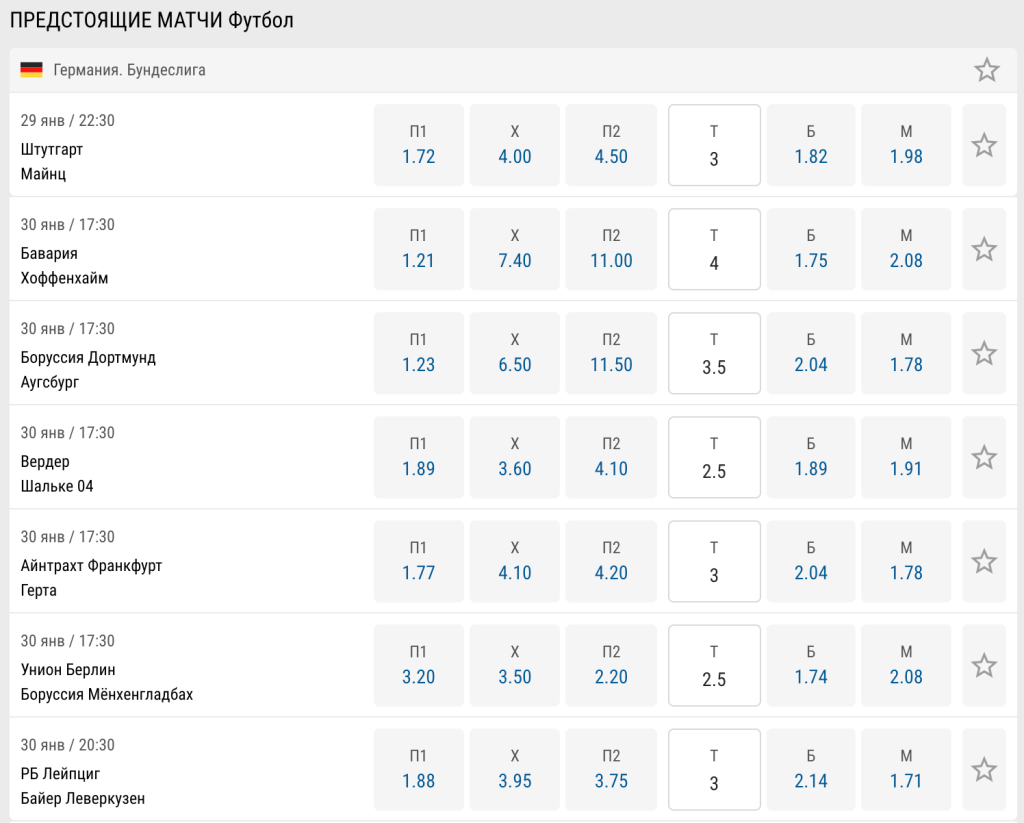Click the star for Вердер – Шальке 04
The image size is (1024, 823).
coord(984,457)
